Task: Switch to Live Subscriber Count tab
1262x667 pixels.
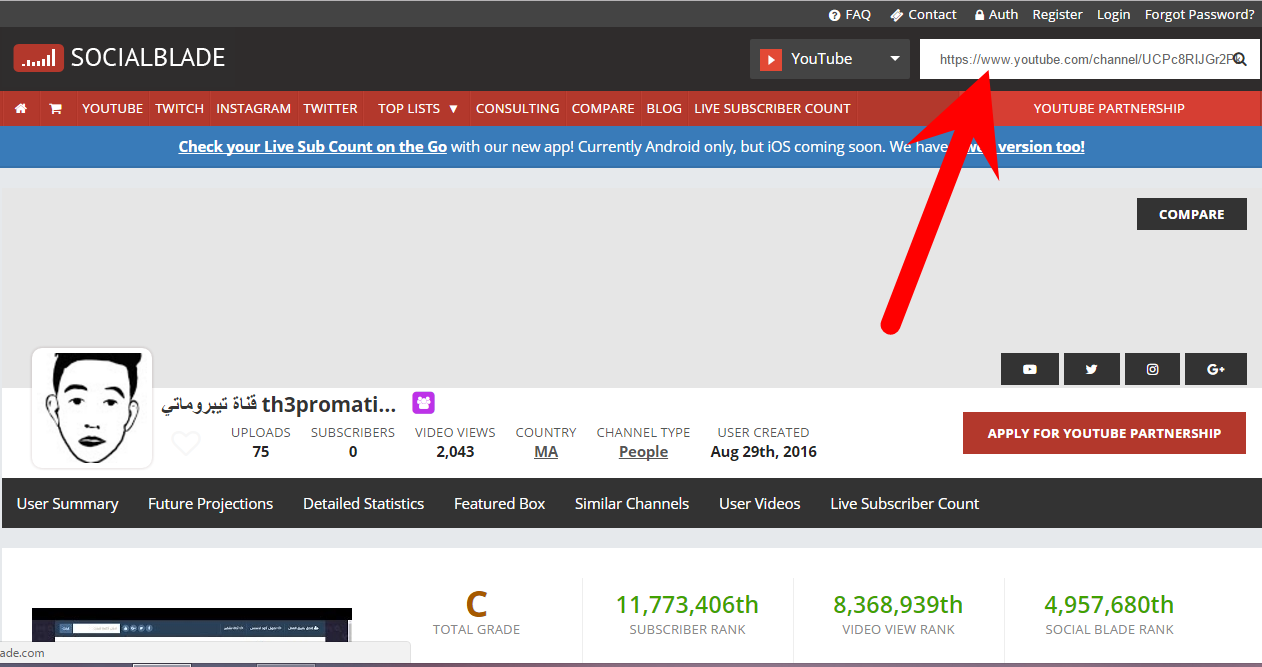Action: (905, 504)
